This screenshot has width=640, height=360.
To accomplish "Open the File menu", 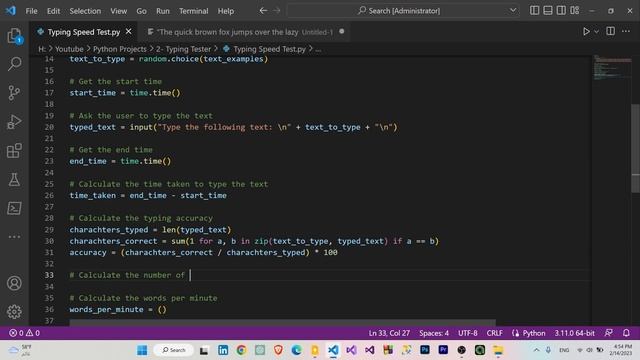I will [x=31, y=11].
